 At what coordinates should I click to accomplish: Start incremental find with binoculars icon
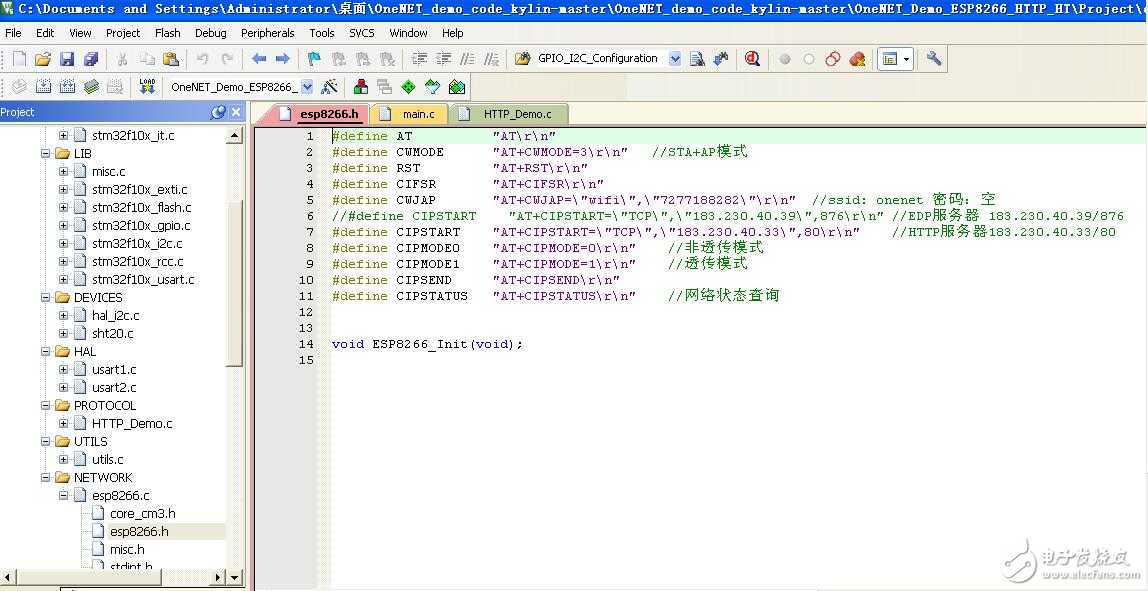(721, 59)
